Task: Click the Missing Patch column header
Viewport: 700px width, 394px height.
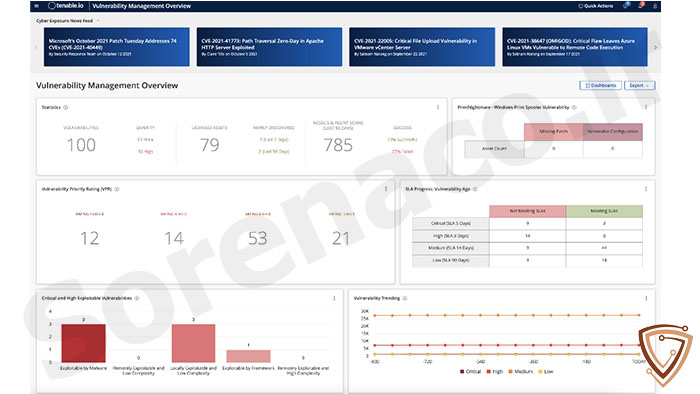Action: (x=554, y=132)
